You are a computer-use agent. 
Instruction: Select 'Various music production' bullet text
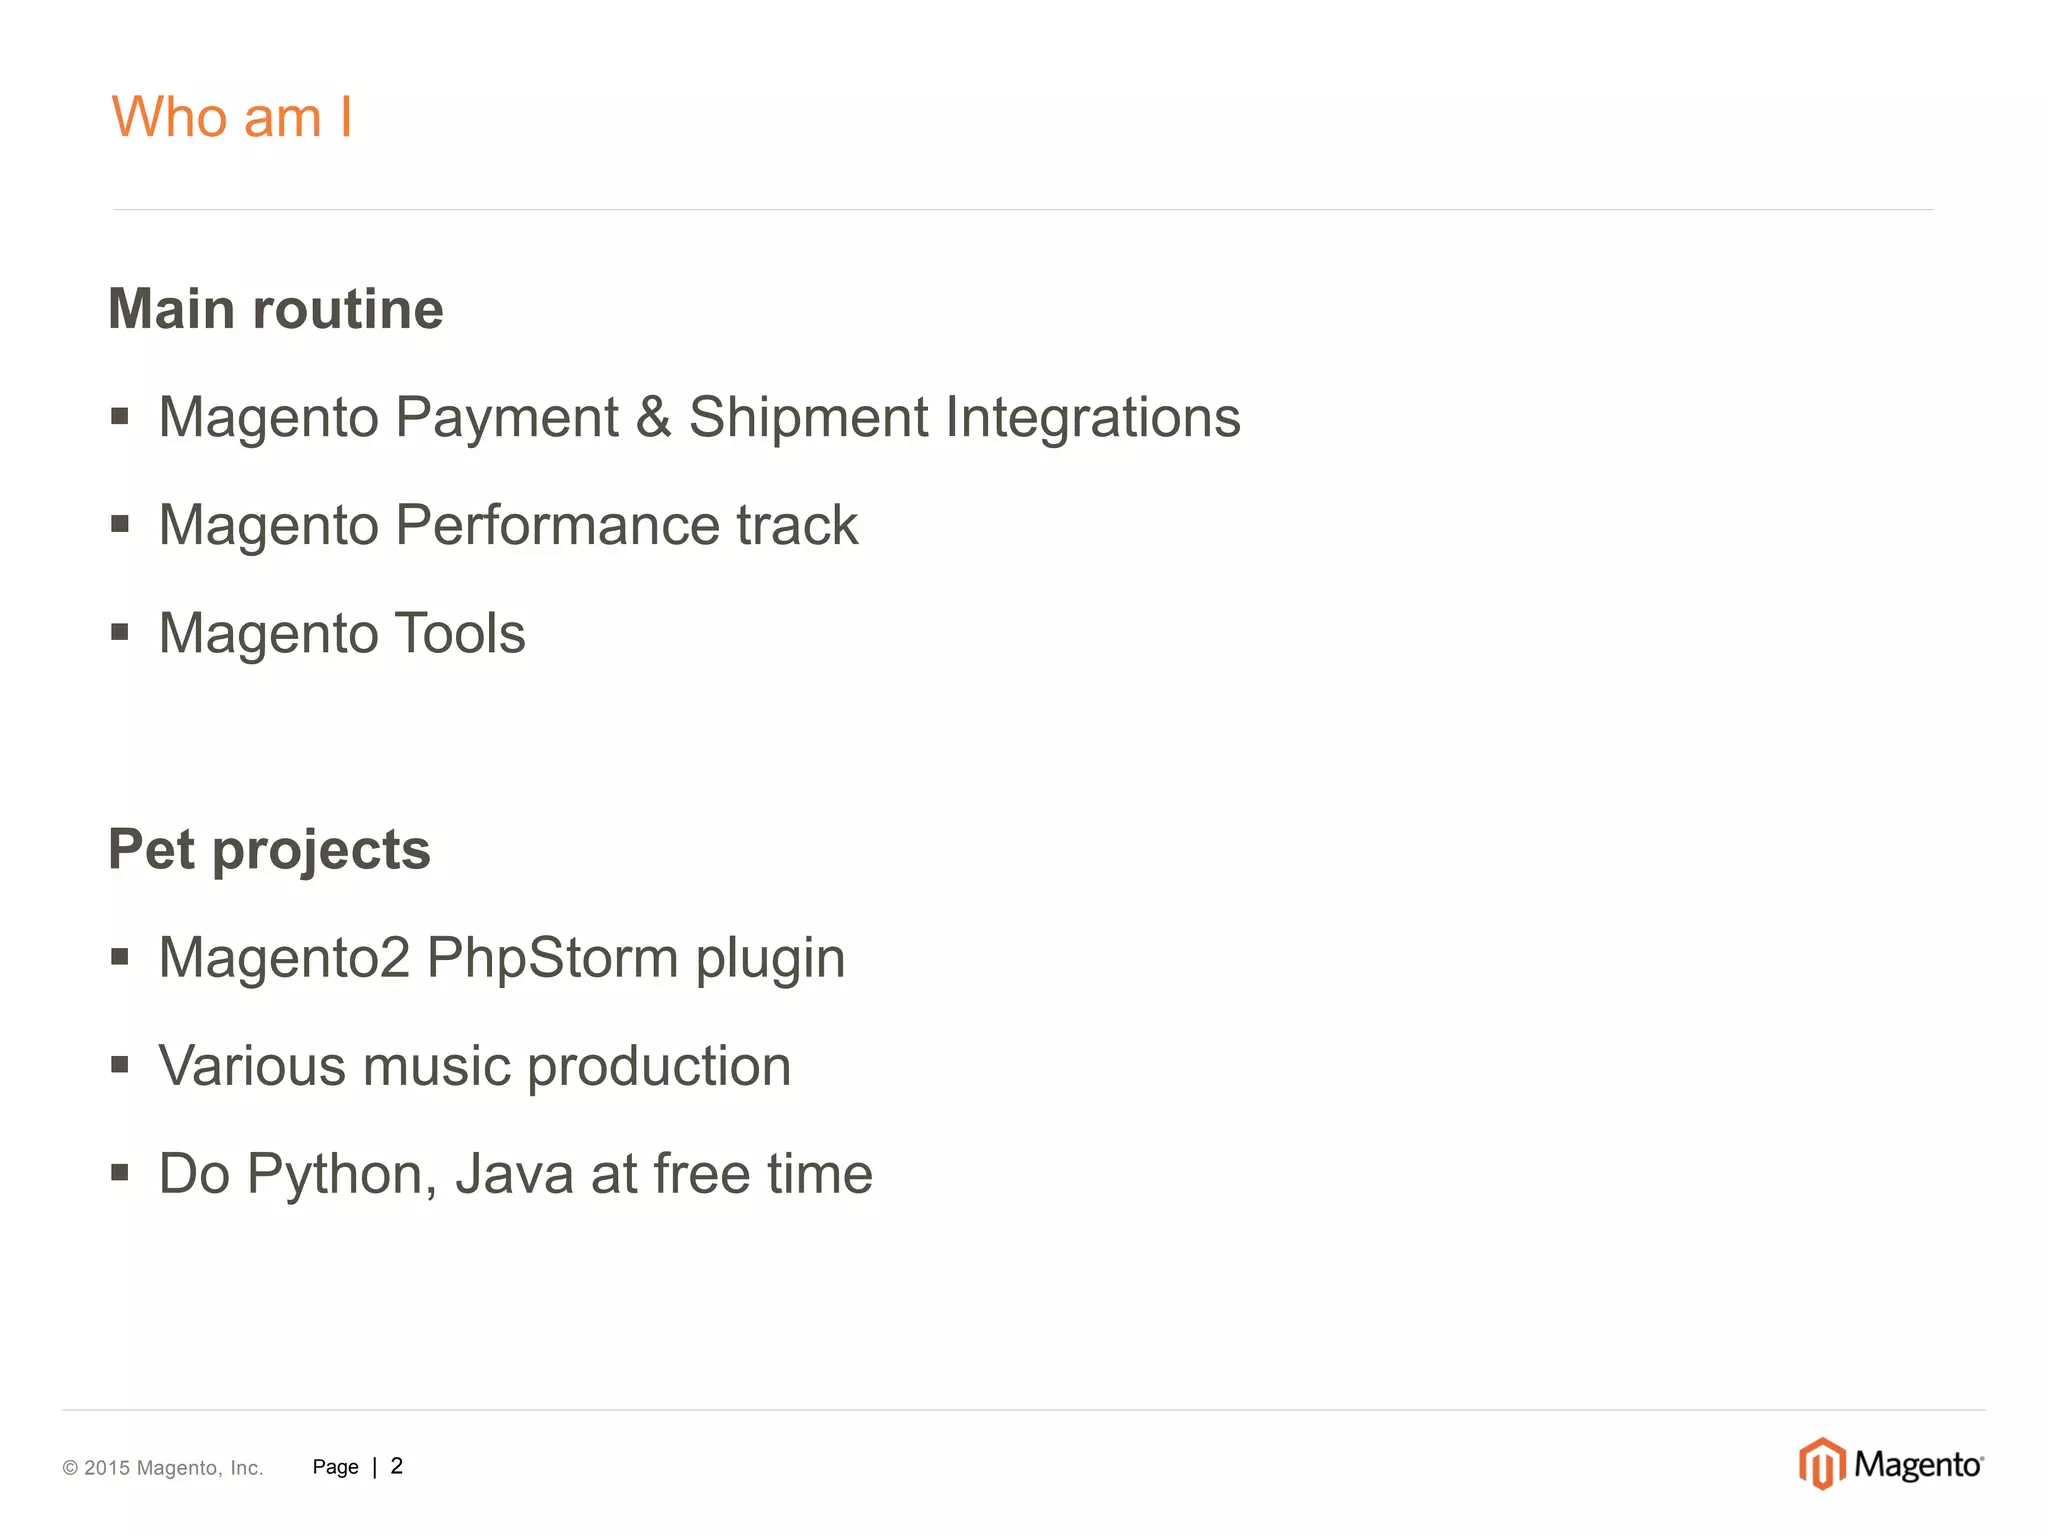[x=475, y=1065]
